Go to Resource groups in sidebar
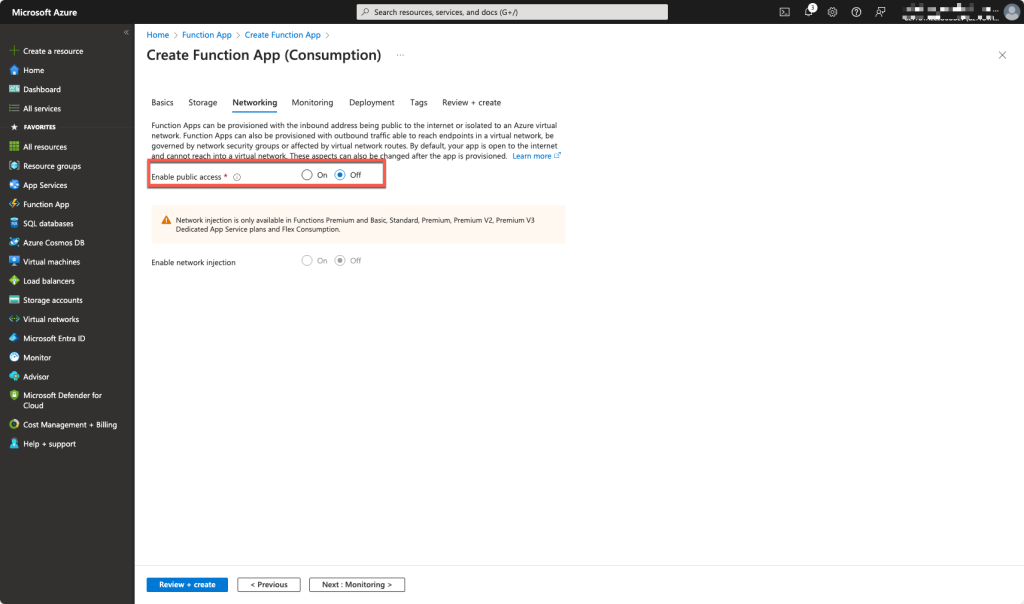Viewport: 1024px width, 604px height. 52,166
